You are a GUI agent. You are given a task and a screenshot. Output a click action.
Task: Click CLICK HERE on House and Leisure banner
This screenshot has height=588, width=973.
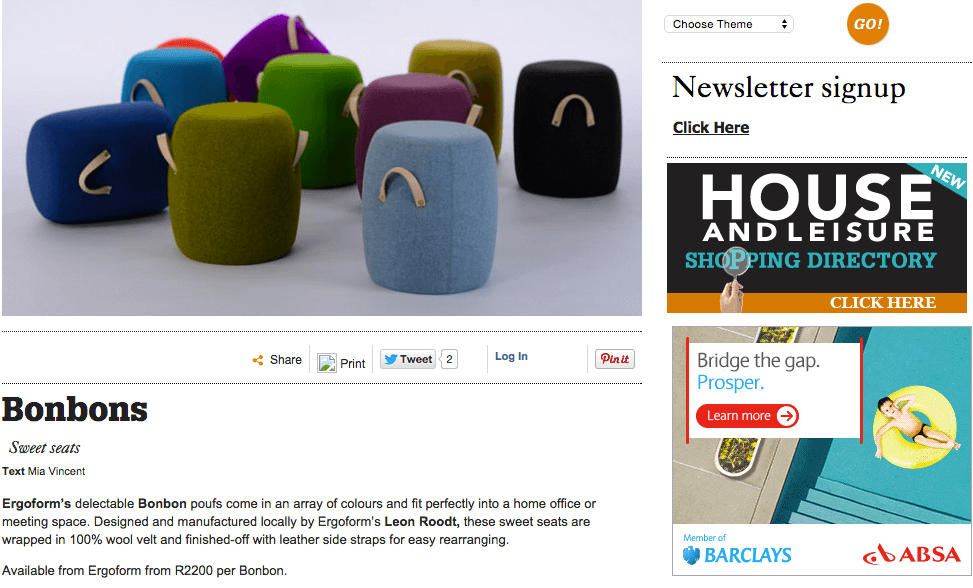point(882,302)
